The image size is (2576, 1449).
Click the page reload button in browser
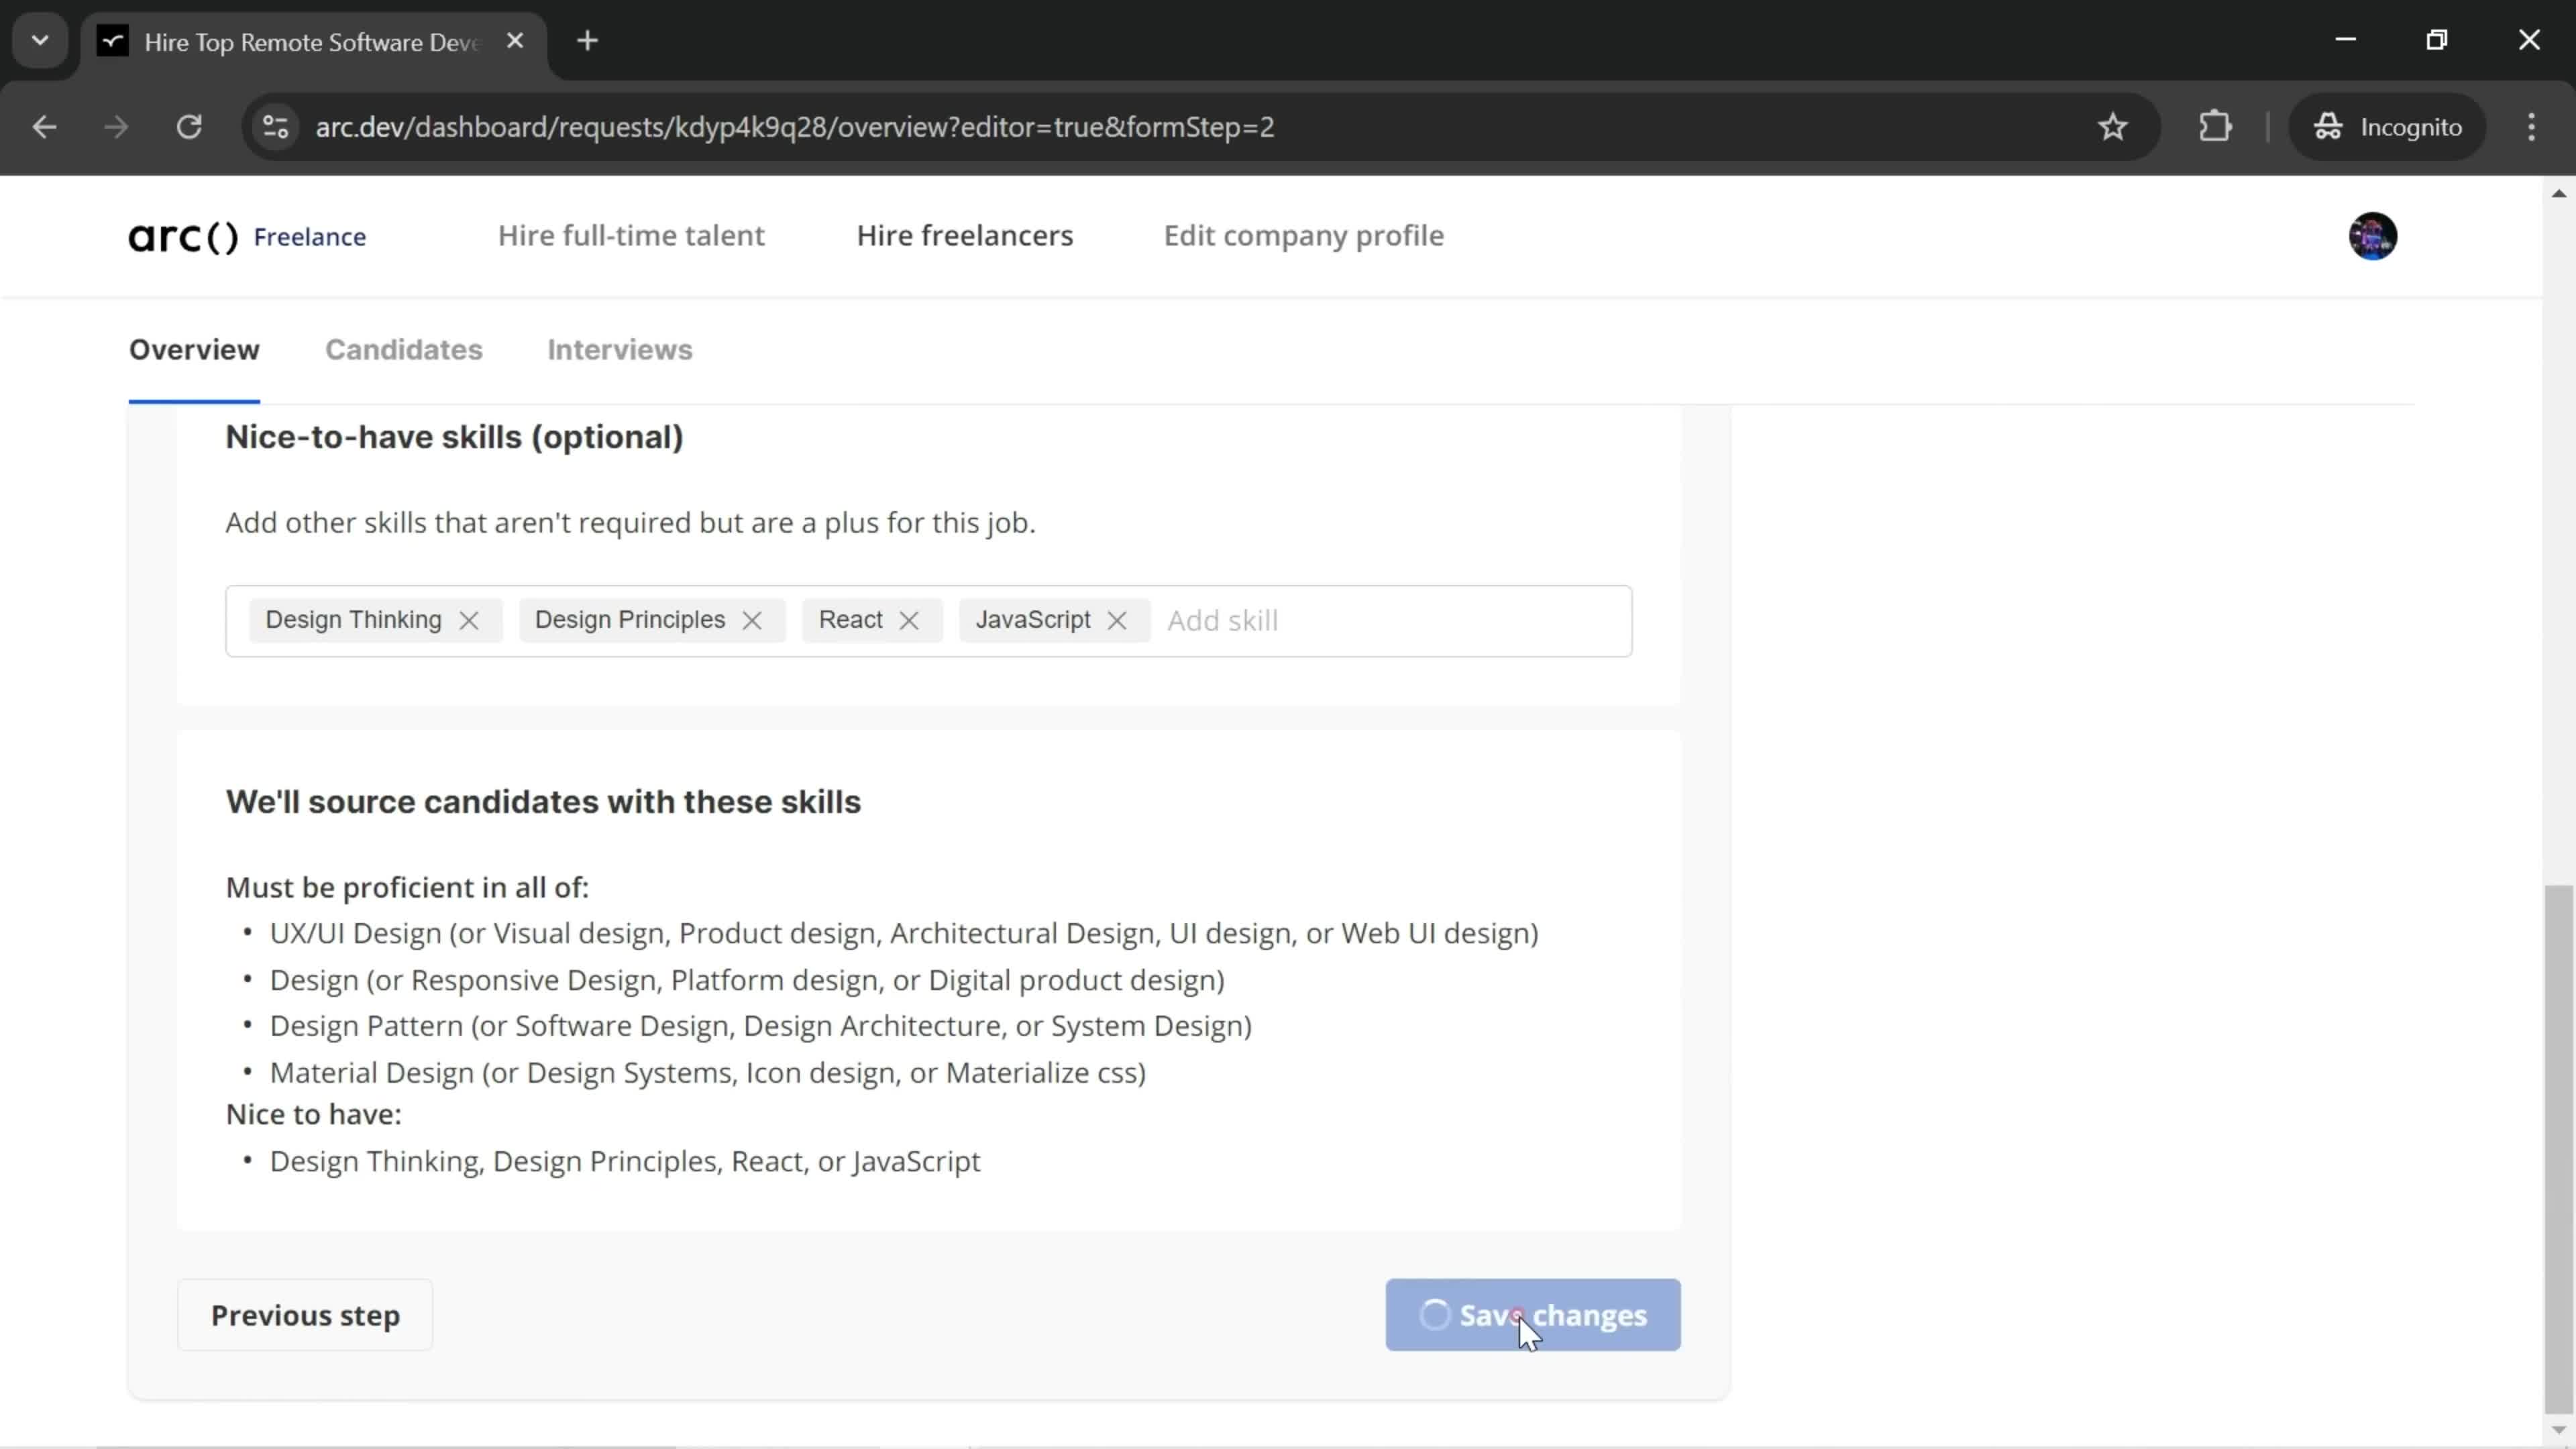click(x=189, y=125)
